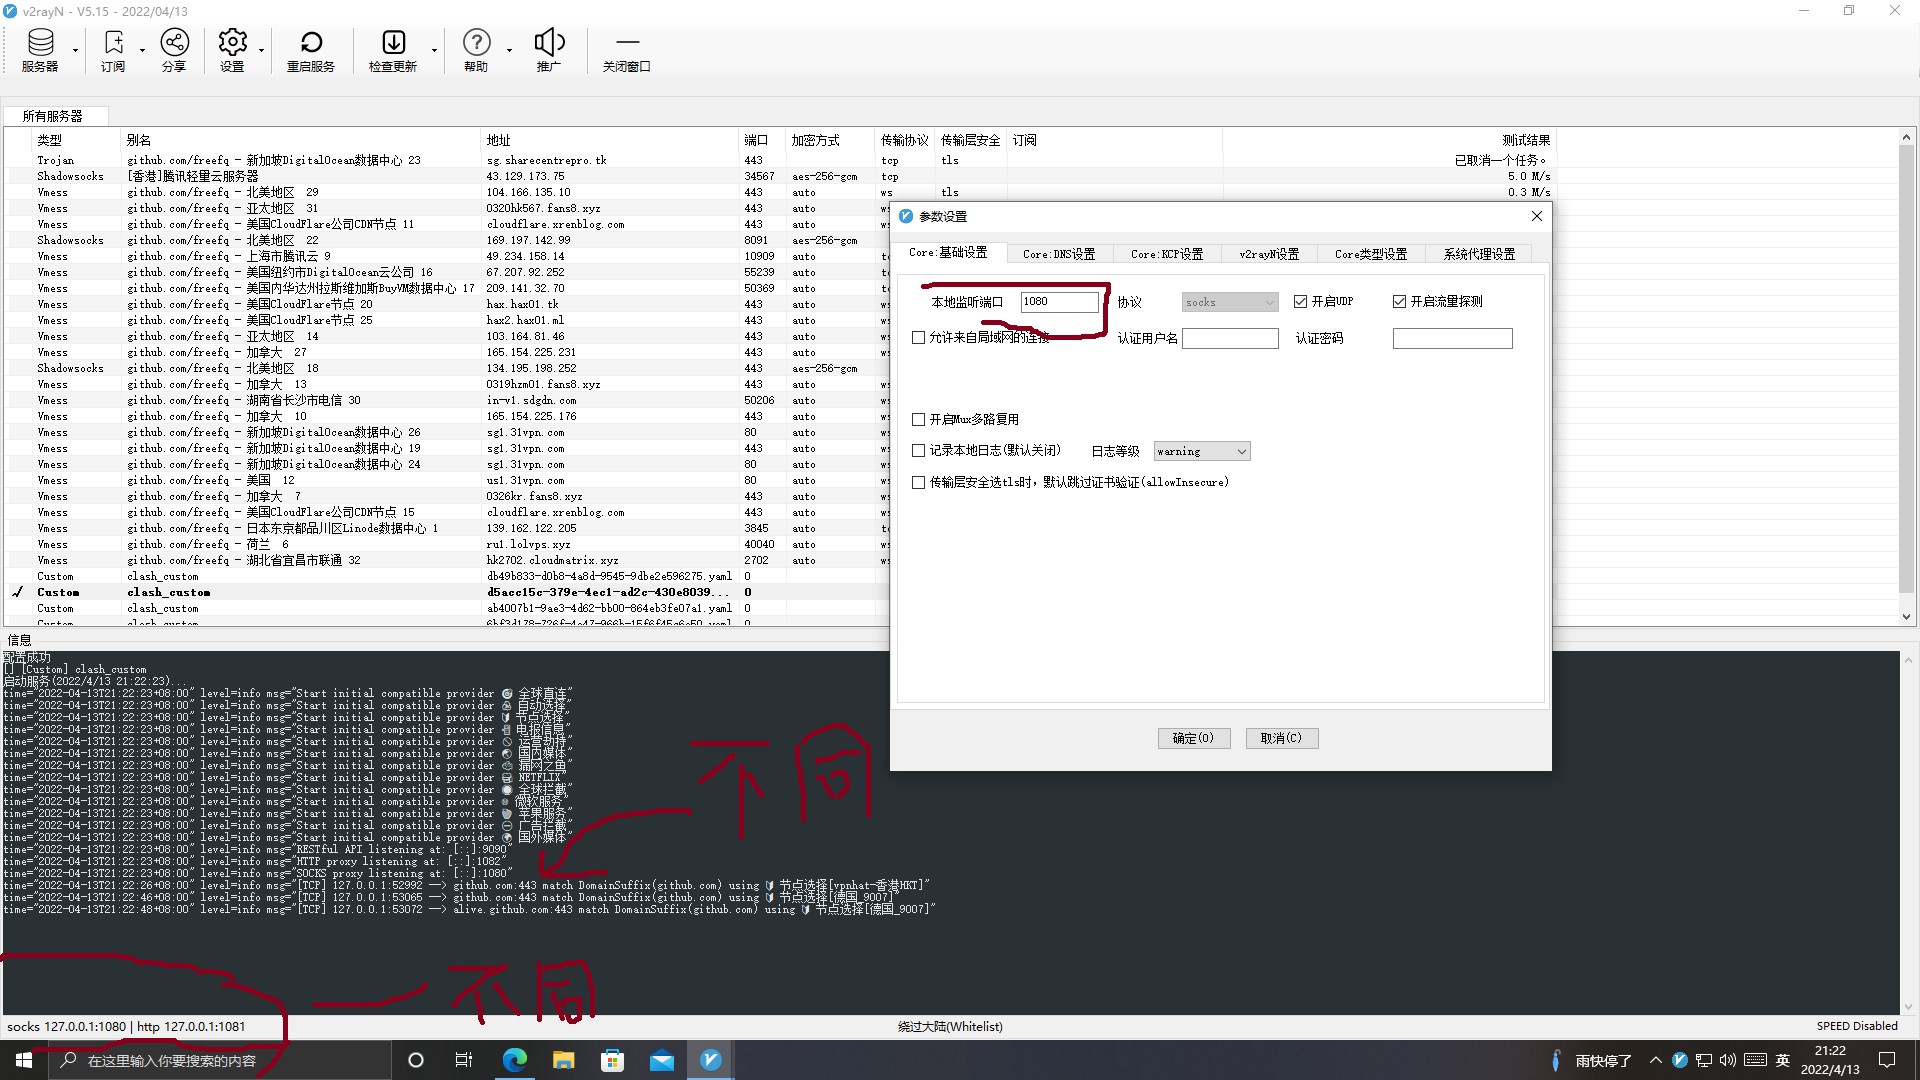
Task: Click the 取消(C) button
Action: click(x=1281, y=738)
